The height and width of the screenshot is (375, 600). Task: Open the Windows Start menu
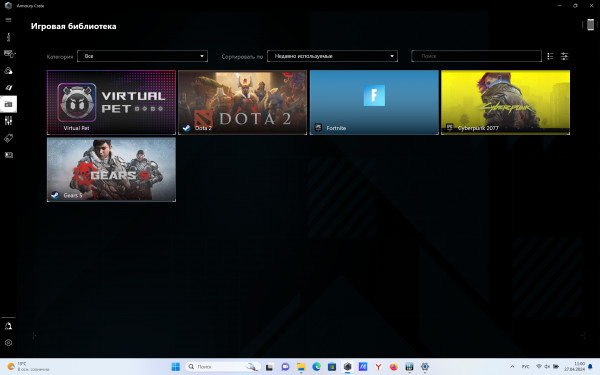[176, 367]
